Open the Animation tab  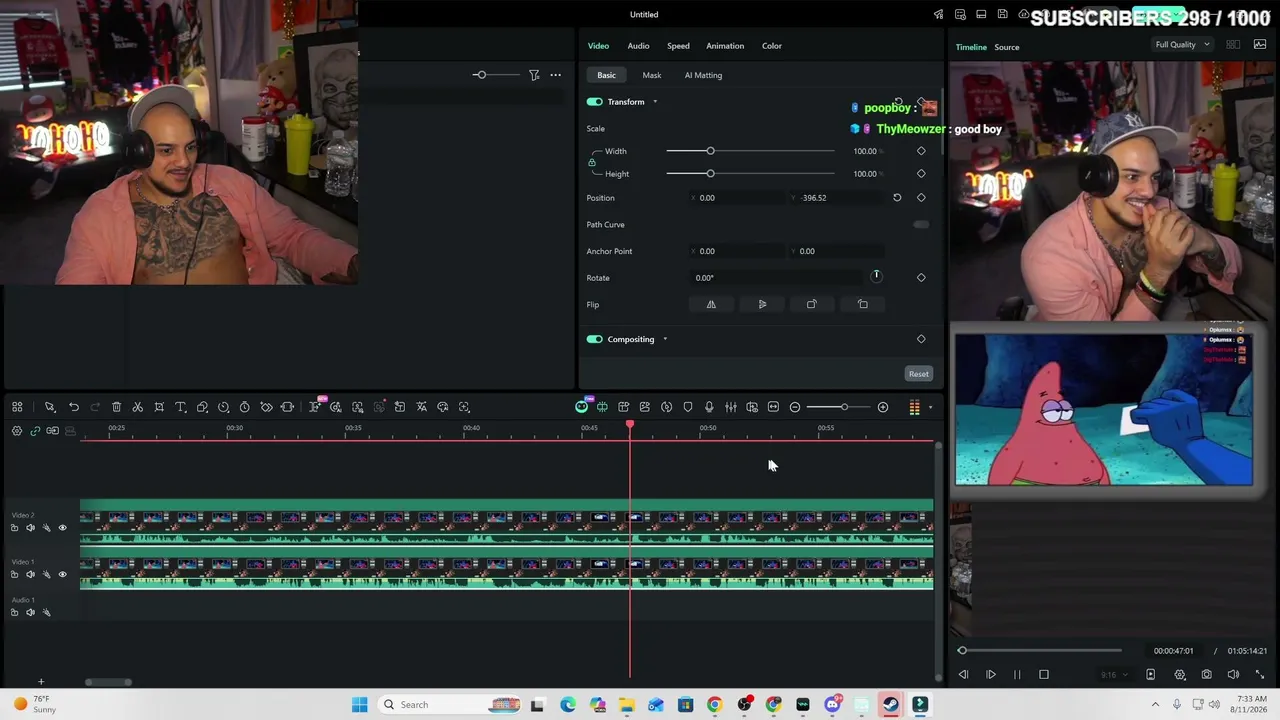[725, 46]
